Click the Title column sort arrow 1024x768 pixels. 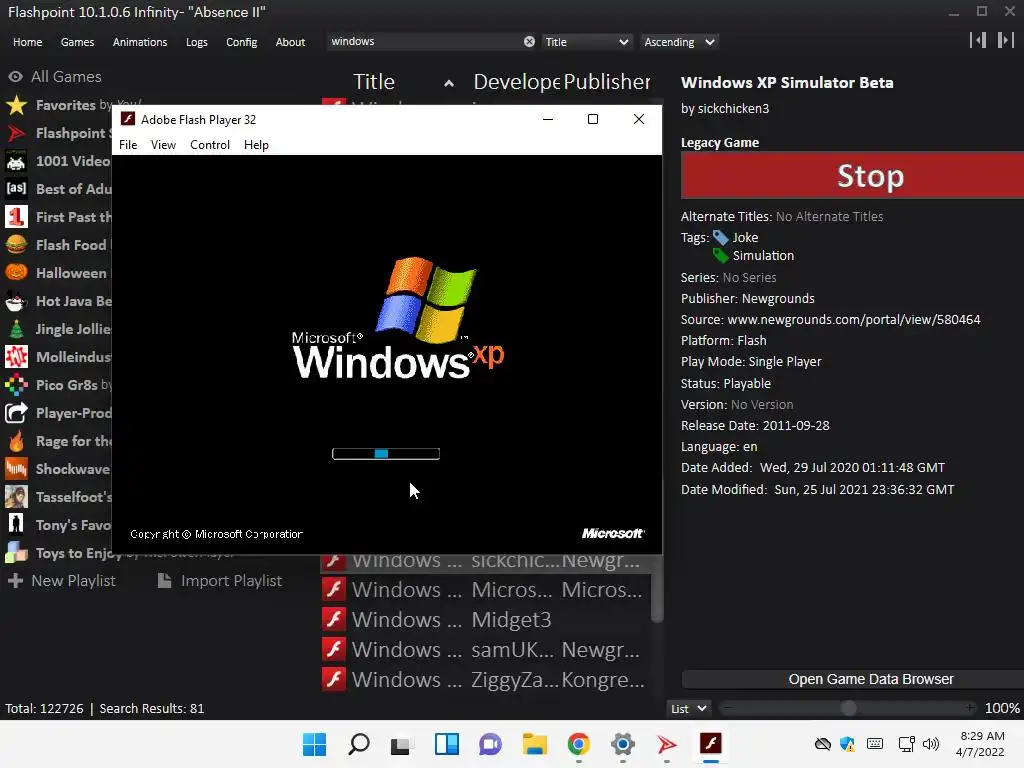pos(449,83)
